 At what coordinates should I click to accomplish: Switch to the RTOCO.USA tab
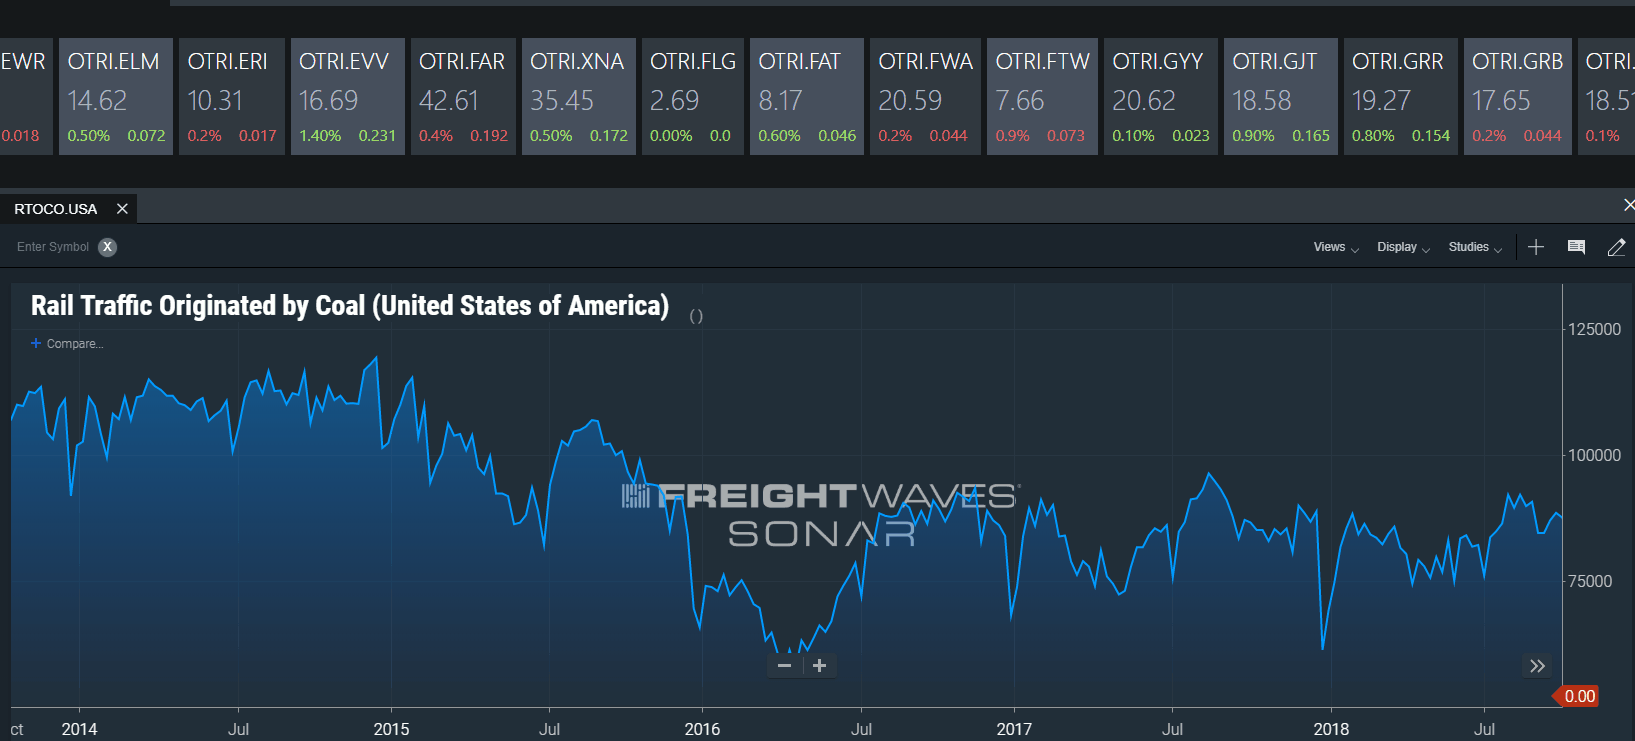click(x=56, y=209)
